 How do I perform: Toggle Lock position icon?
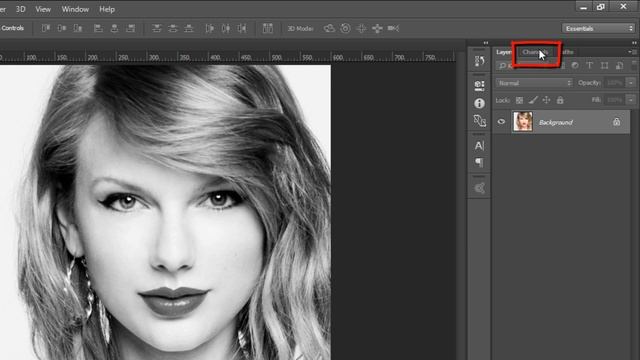[x=547, y=100]
